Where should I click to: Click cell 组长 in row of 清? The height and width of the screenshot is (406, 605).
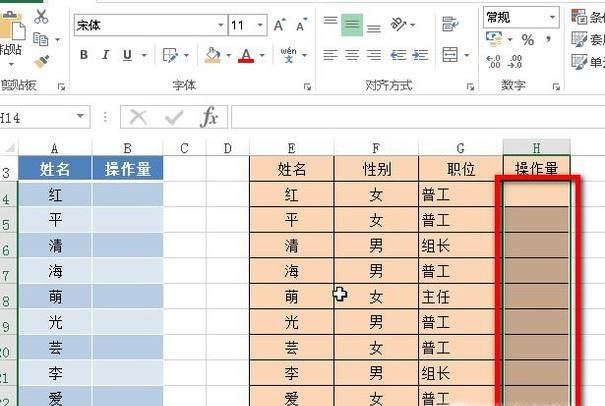(x=460, y=245)
